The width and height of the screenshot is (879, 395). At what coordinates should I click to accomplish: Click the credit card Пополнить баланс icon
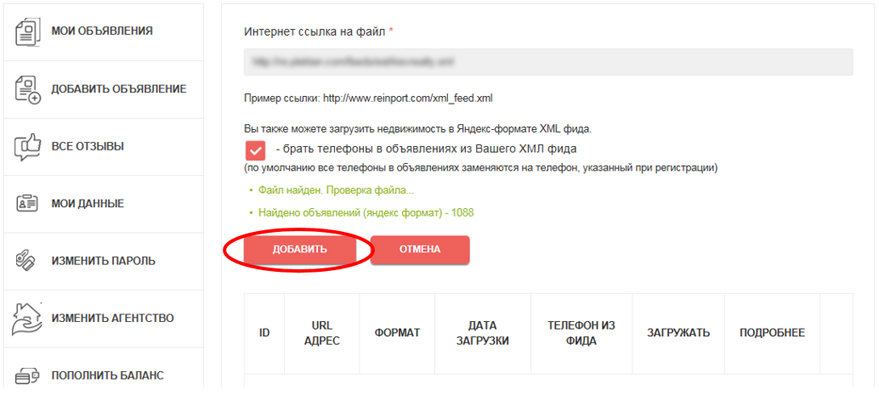pyautogui.click(x=26, y=375)
